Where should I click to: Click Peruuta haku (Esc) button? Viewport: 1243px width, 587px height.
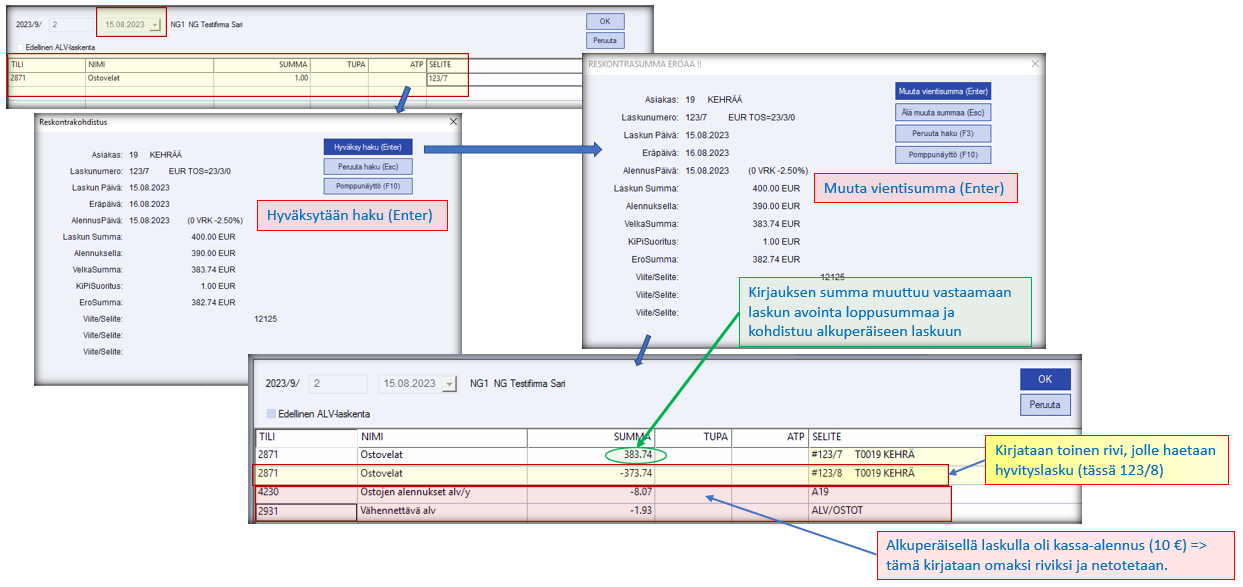pyautogui.click(x=367, y=167)
